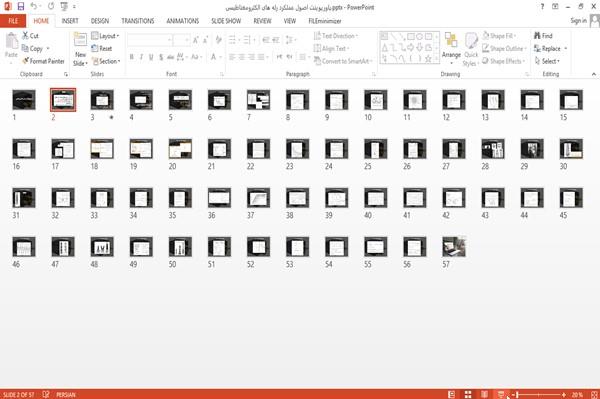Image resolution: width=600 pixels, height=399 pixels.
Task: Click the Paste clipboard icon
Action: point(11,41)
